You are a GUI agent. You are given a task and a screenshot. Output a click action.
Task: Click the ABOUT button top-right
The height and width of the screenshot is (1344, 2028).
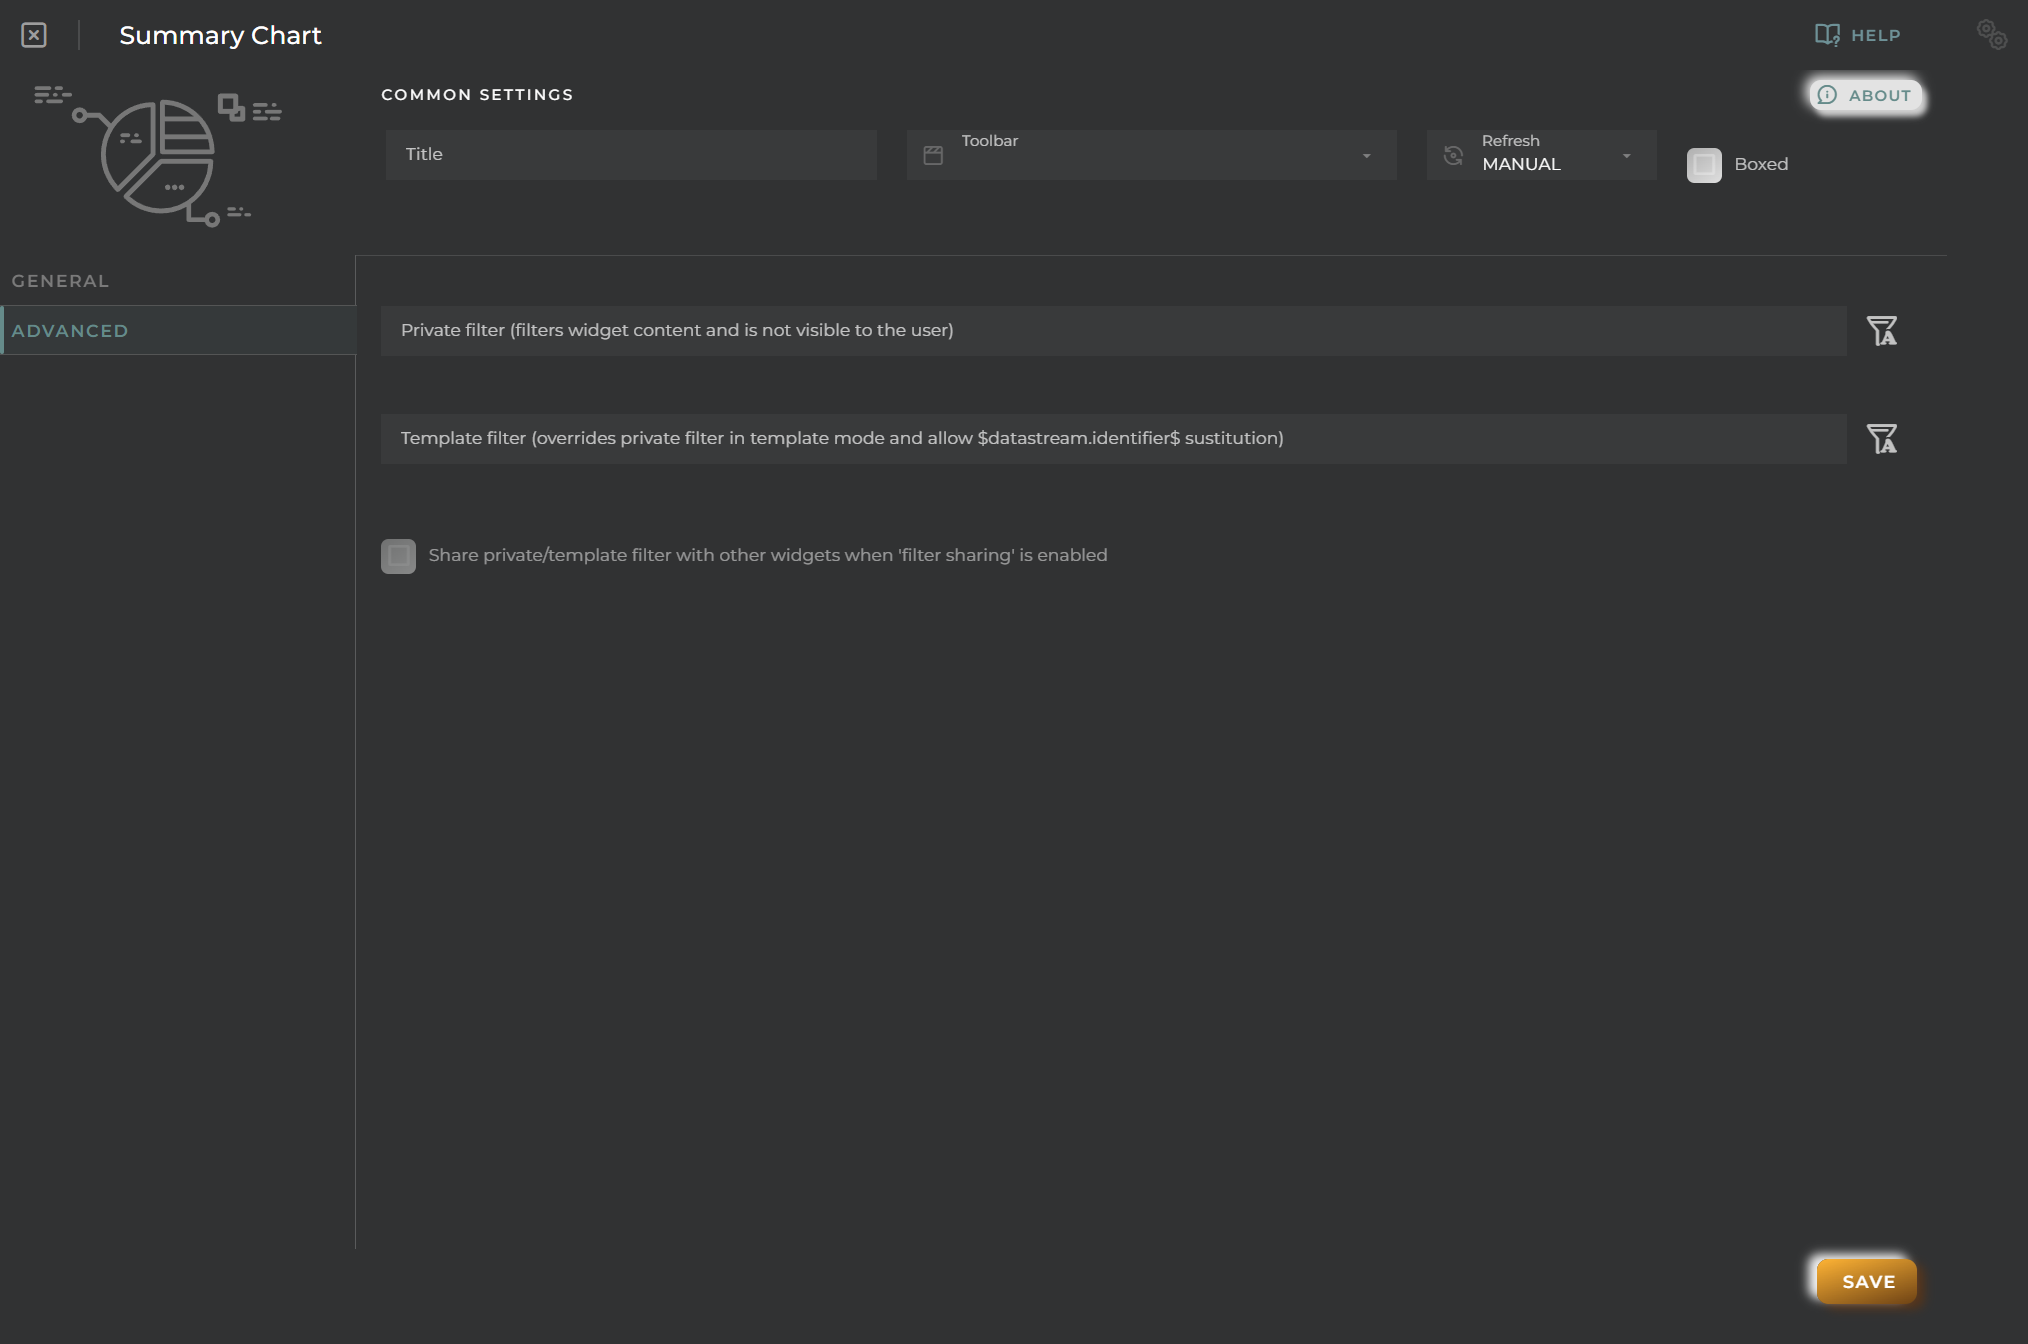point(1864,94)
